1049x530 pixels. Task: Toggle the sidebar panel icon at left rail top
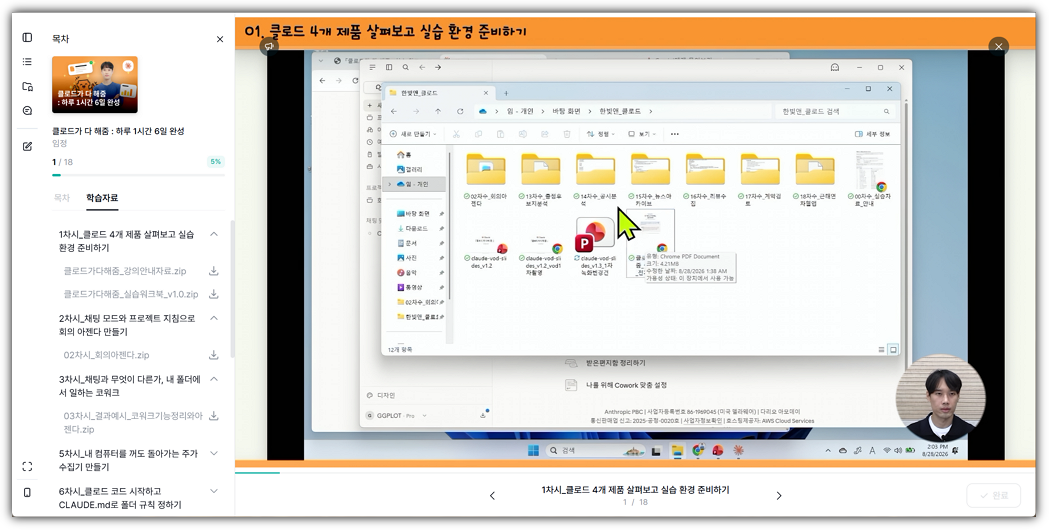coord(27,37)
